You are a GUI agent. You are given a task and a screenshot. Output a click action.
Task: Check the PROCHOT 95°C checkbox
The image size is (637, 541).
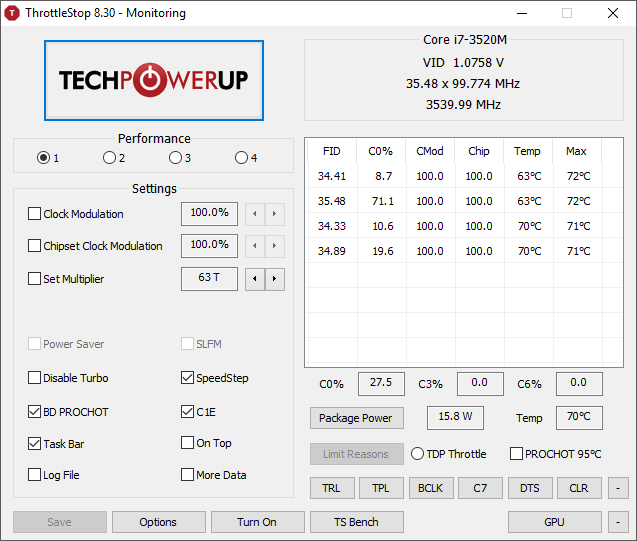(516, 454)
